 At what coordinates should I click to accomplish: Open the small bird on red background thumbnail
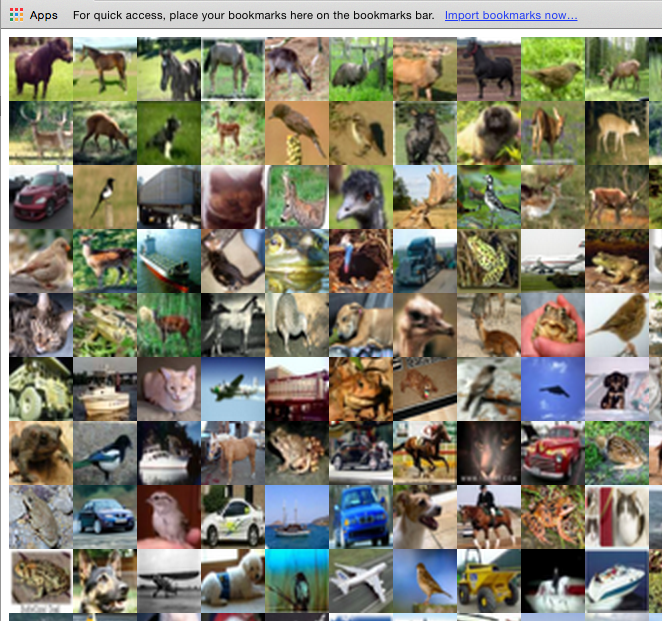pyautogui.click(x=169, y=517)
